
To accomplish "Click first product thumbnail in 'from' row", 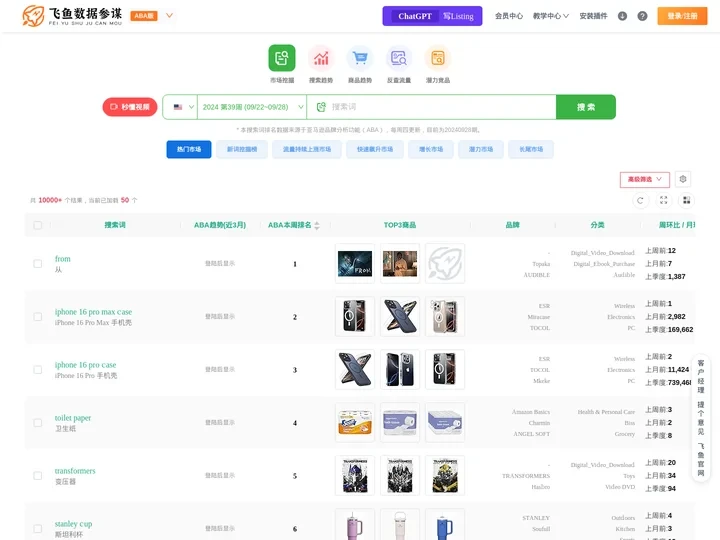I will [355, 264].
